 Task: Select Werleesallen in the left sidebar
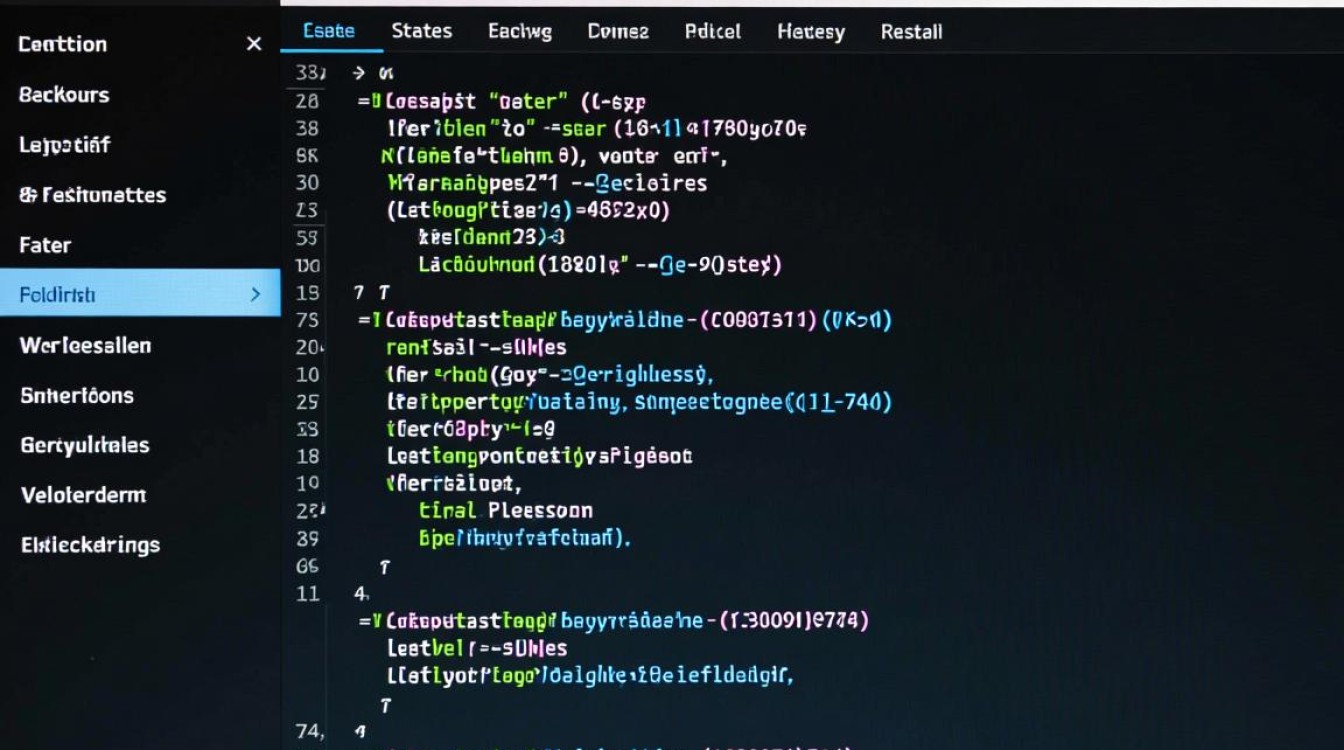pyautogui.click(x=85, y=346)
